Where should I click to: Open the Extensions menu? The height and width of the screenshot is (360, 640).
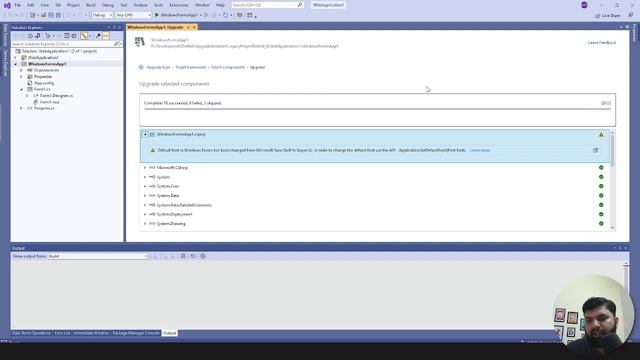coord(179,5)
